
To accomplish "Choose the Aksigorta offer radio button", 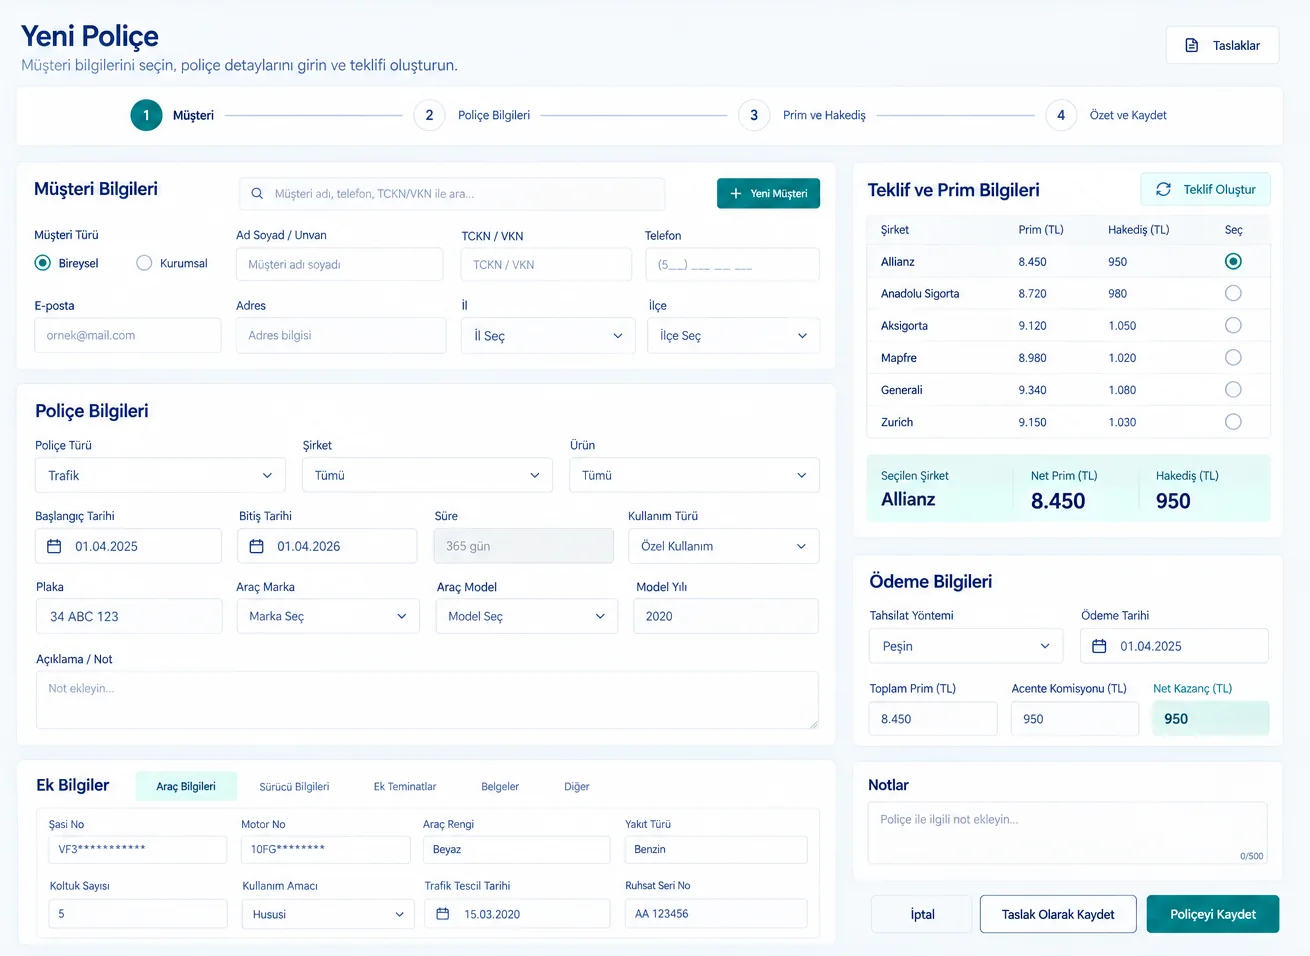I will pyautogui.click(x=1233, y=325).
